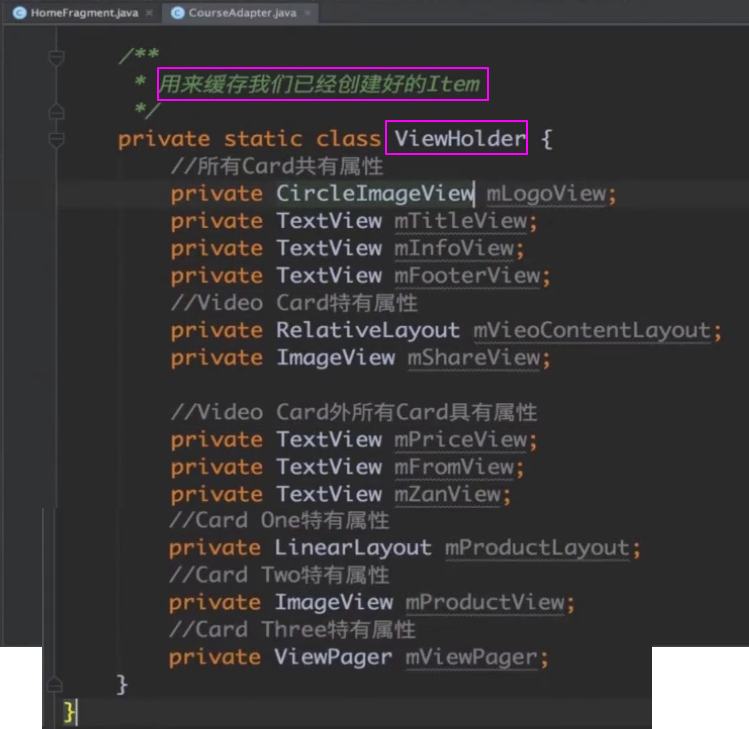Place cursor on the ViewHolder class name
The width and height of the screenshot is (749, 729).
[460, 139]
